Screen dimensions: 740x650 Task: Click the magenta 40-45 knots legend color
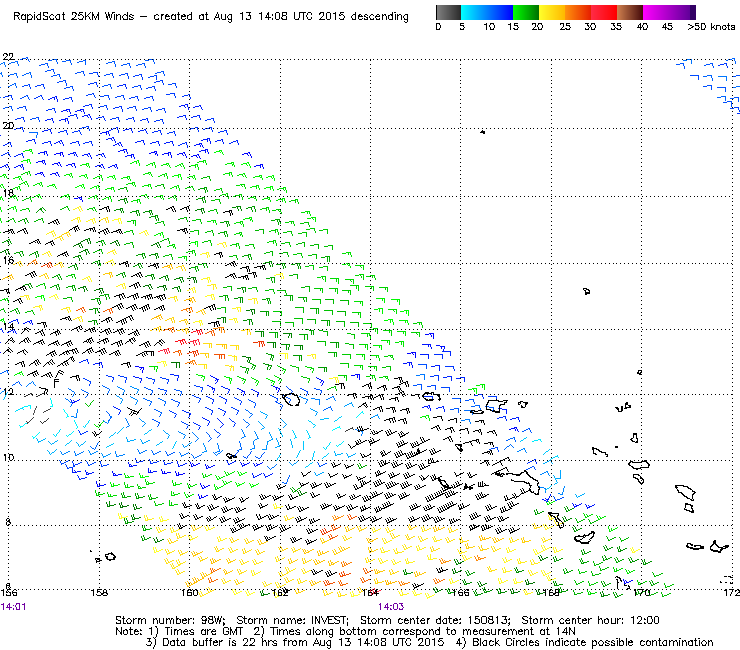point(656,12)
